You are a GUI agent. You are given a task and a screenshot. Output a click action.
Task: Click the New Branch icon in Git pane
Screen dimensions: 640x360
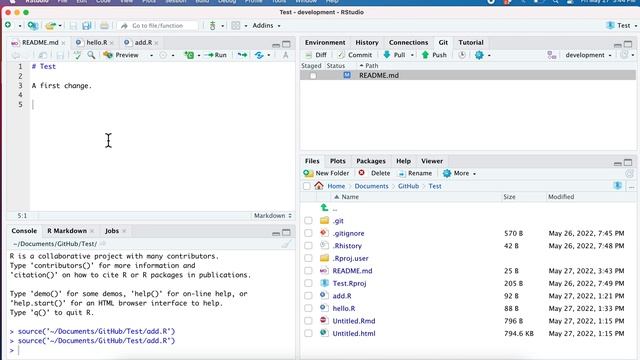[552, 55]
